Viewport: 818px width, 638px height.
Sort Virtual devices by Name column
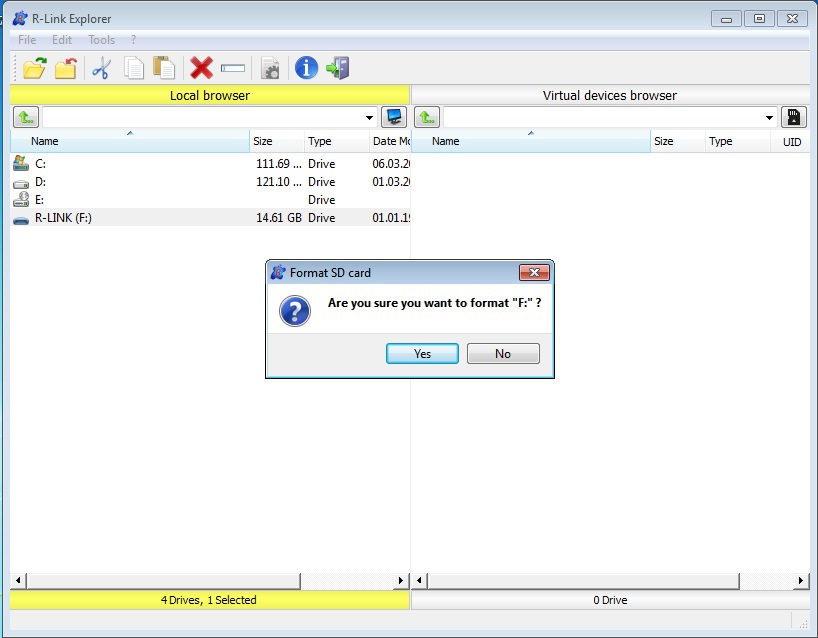pos(531,141)
